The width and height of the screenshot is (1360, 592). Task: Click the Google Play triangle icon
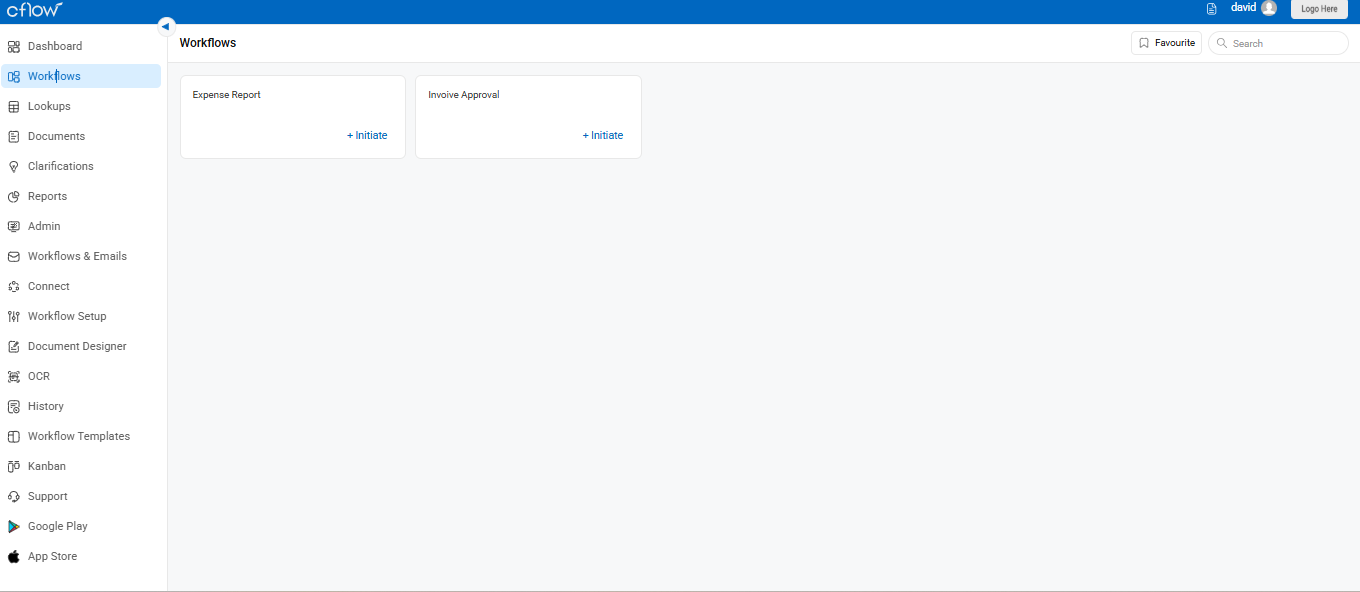(14, 526)
